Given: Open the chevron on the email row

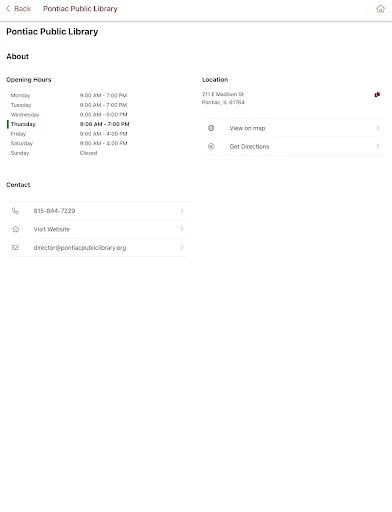Looking at the screenshot, I should (x=182, y=248).
